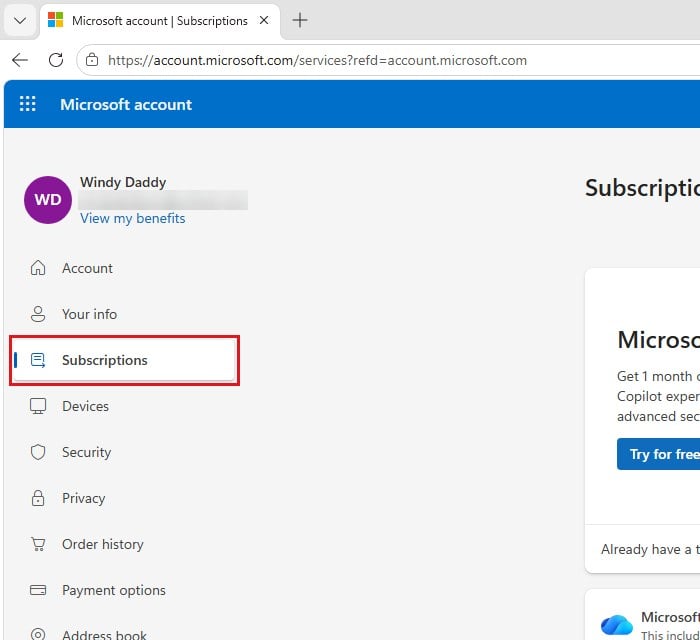
Task: Select the Microsoft account Subscriptions tab
Action: 159,21
